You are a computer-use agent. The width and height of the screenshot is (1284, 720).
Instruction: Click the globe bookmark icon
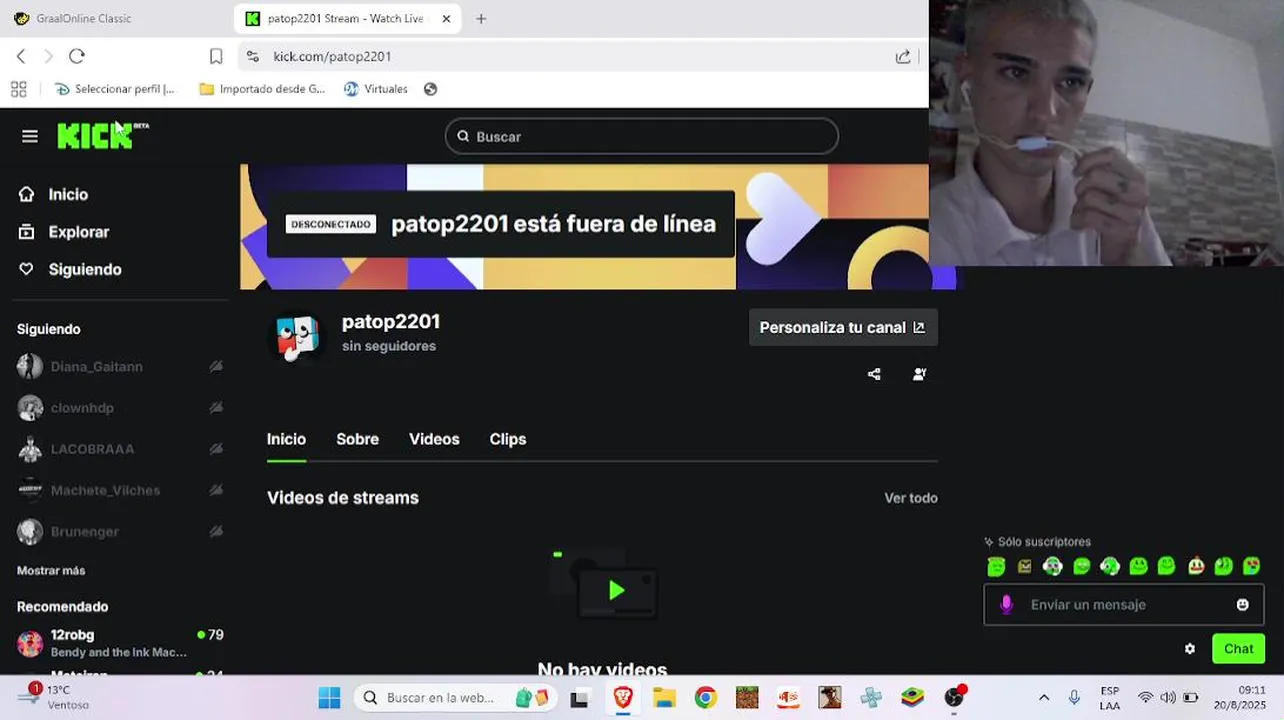point(430,89)
